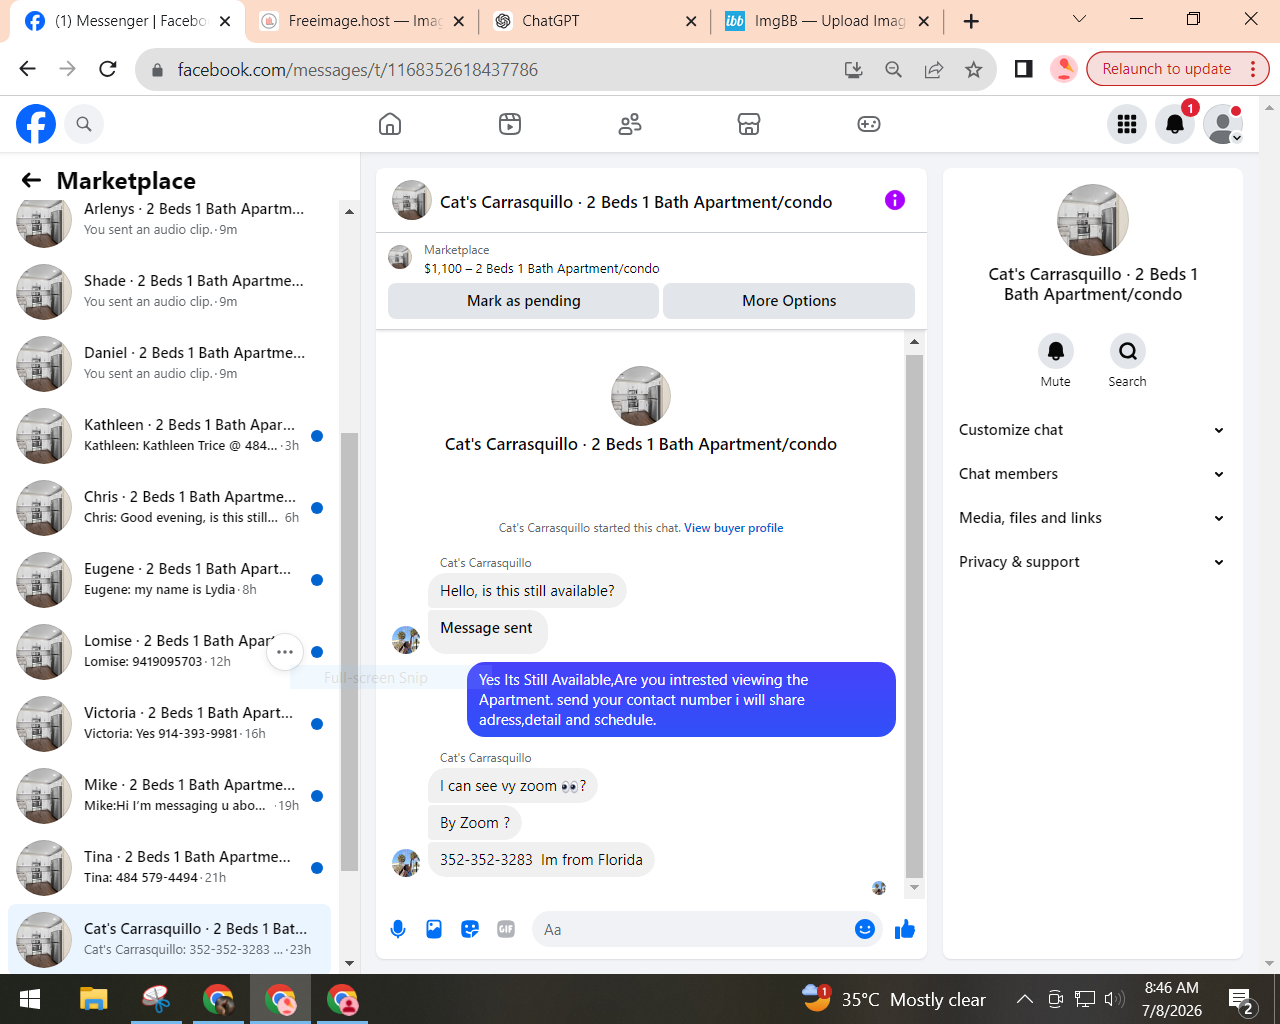Open a new browser tab
Image resolution: width=1280 pixels, height=1024 pixels.
[971, 21]
